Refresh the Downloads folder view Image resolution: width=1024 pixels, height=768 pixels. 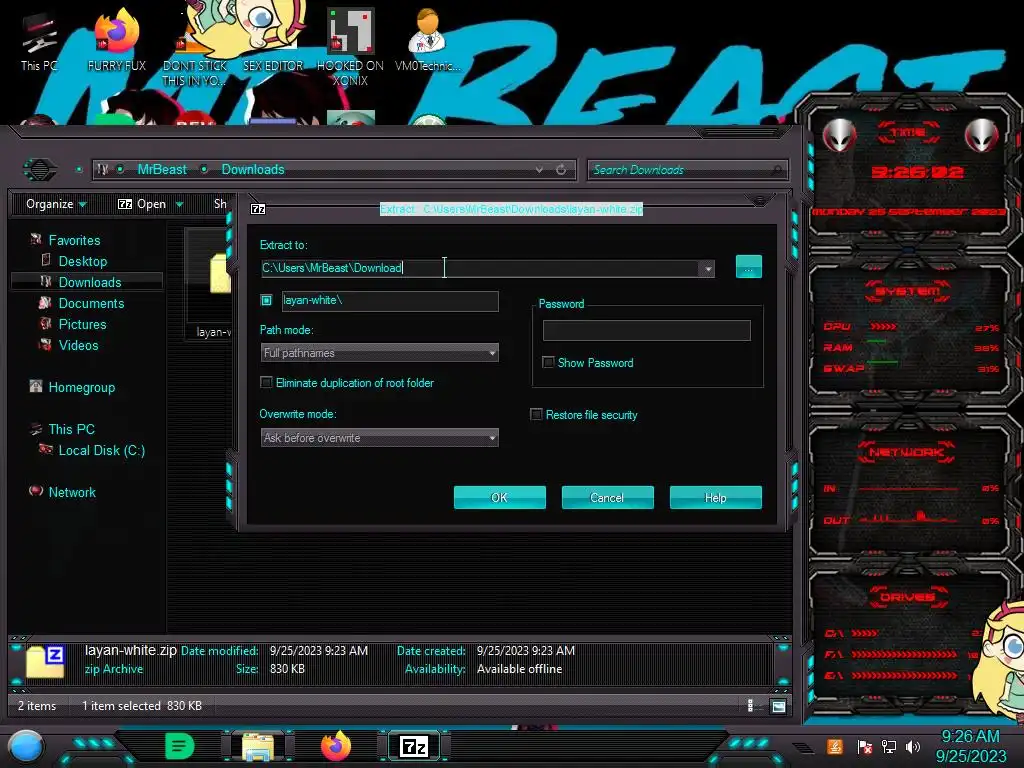[x=561, y=170]
